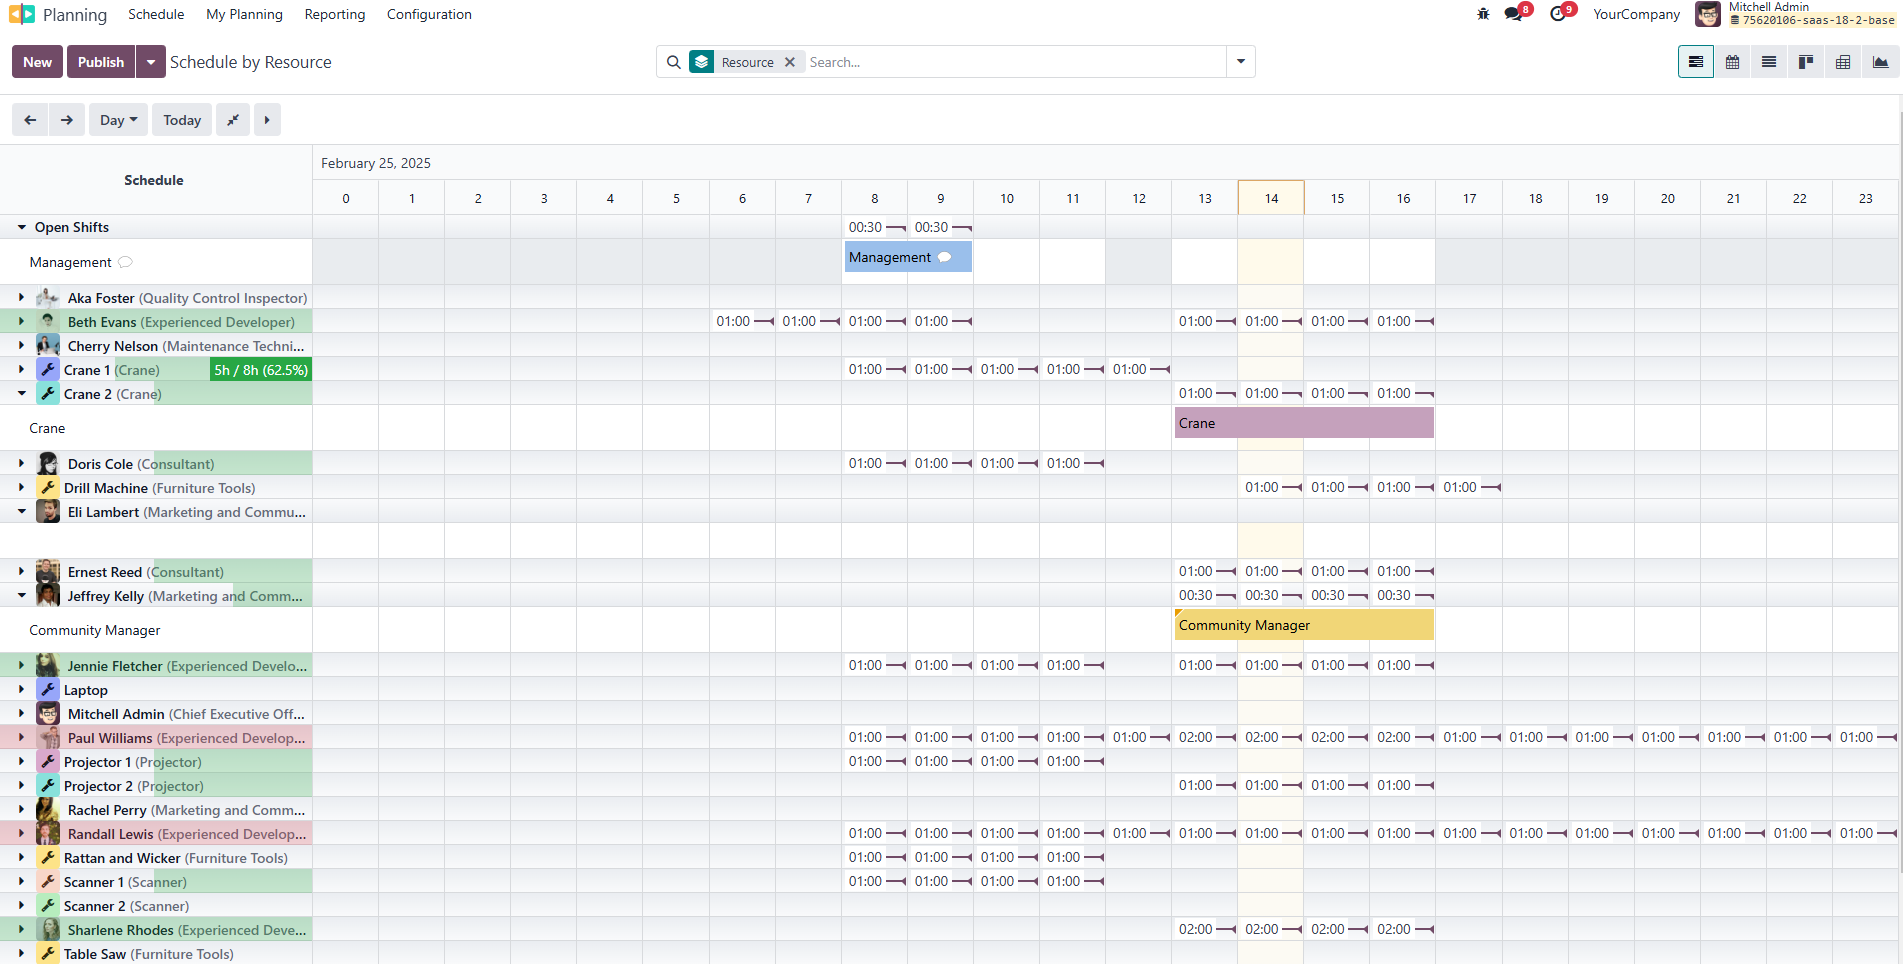The image size is (1903, 964).
Task: Click the Publish button
Action: point(100,61)
